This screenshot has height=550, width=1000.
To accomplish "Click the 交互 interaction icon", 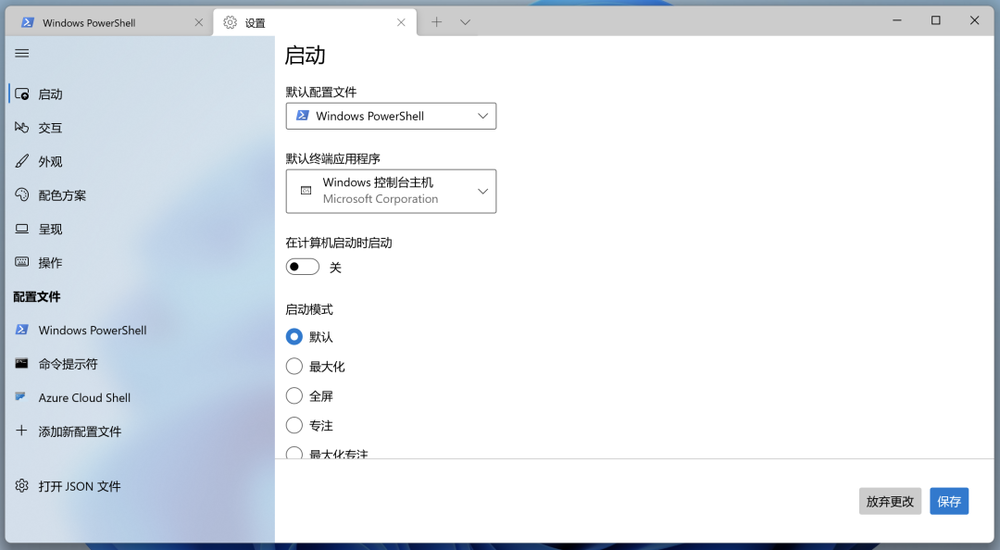I will coord(22,128).
